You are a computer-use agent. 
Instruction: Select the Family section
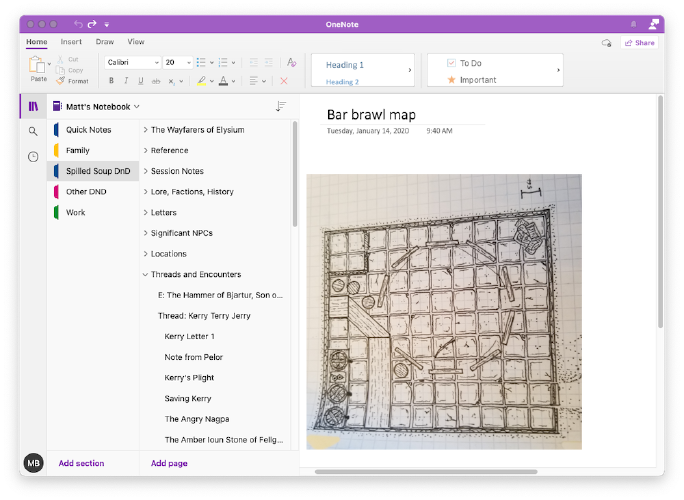coord(93,150)
